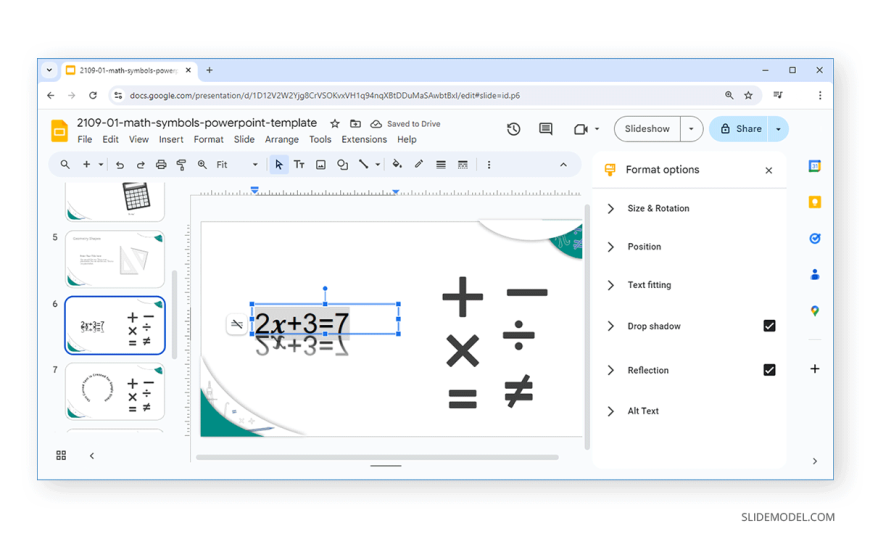
Task: Click the redo icon
Action: (140, 165)
